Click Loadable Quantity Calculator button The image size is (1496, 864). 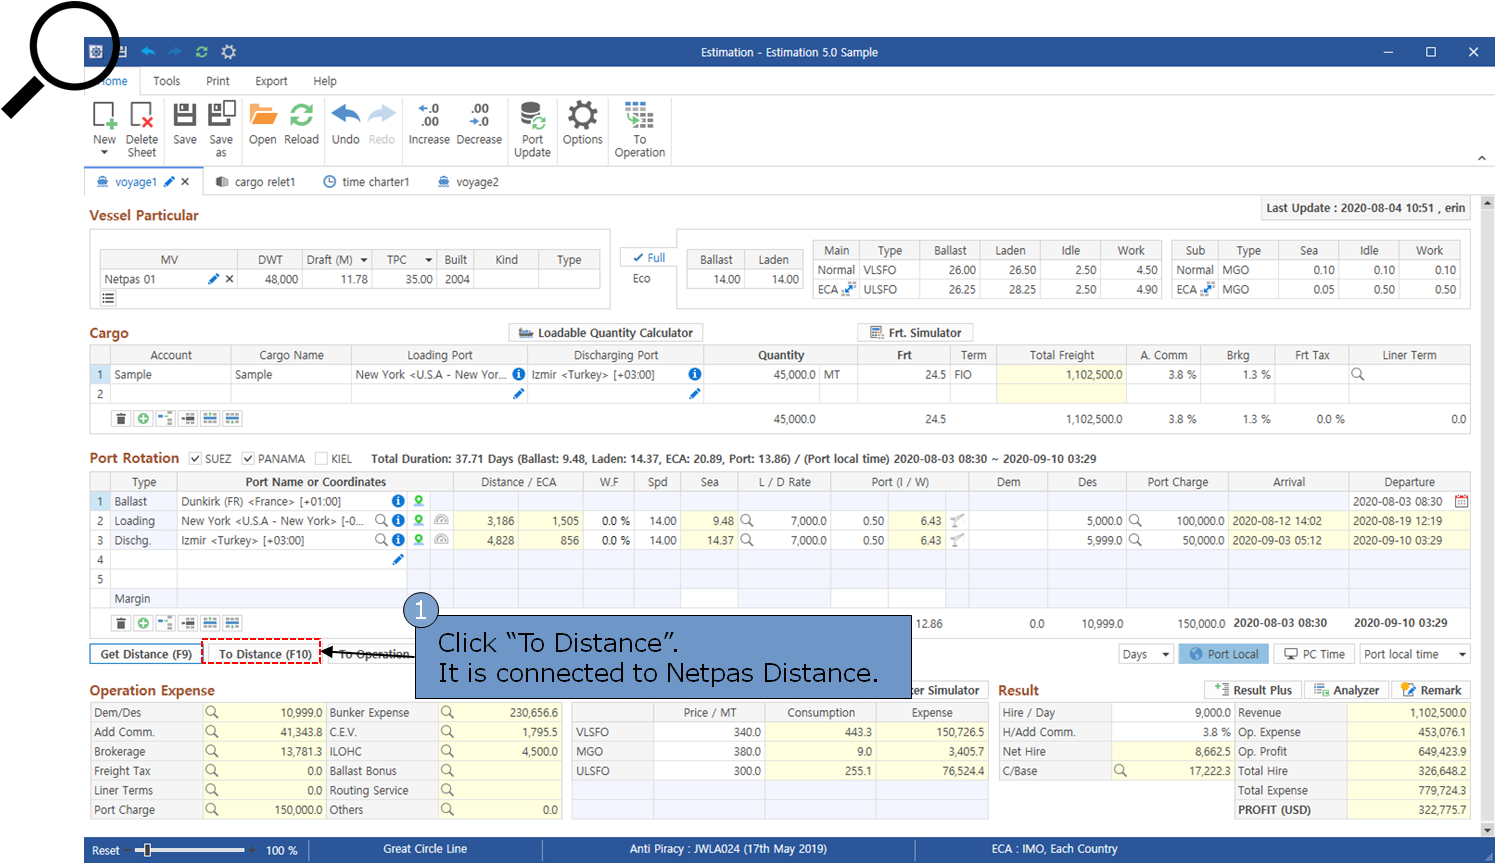[605, 333]
